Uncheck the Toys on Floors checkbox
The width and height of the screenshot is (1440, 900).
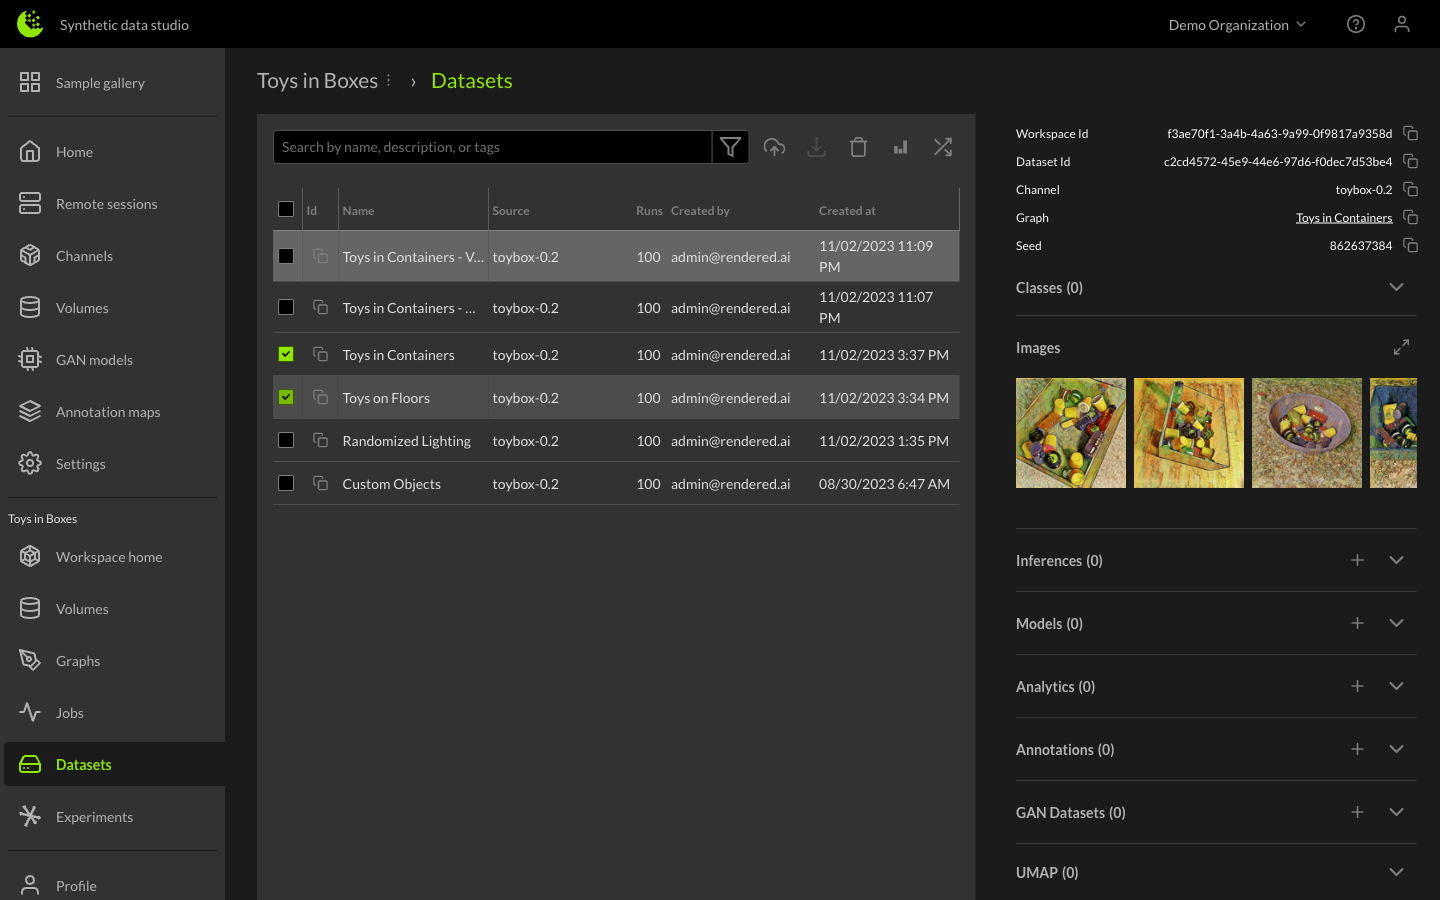pos(286,397)
